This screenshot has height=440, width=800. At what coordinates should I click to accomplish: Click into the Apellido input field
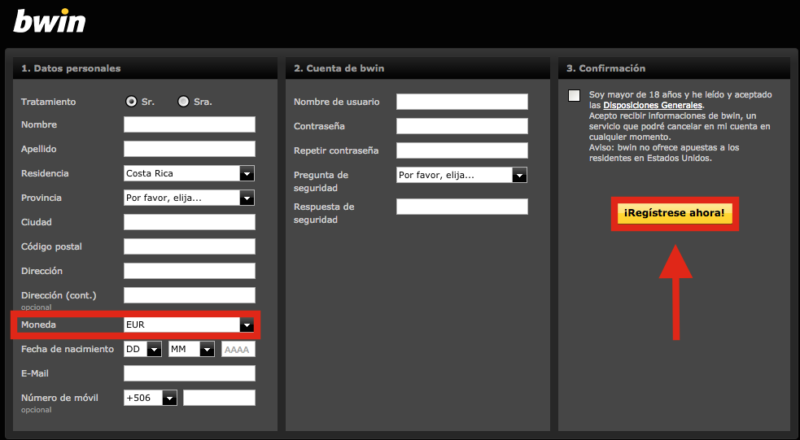189,149
